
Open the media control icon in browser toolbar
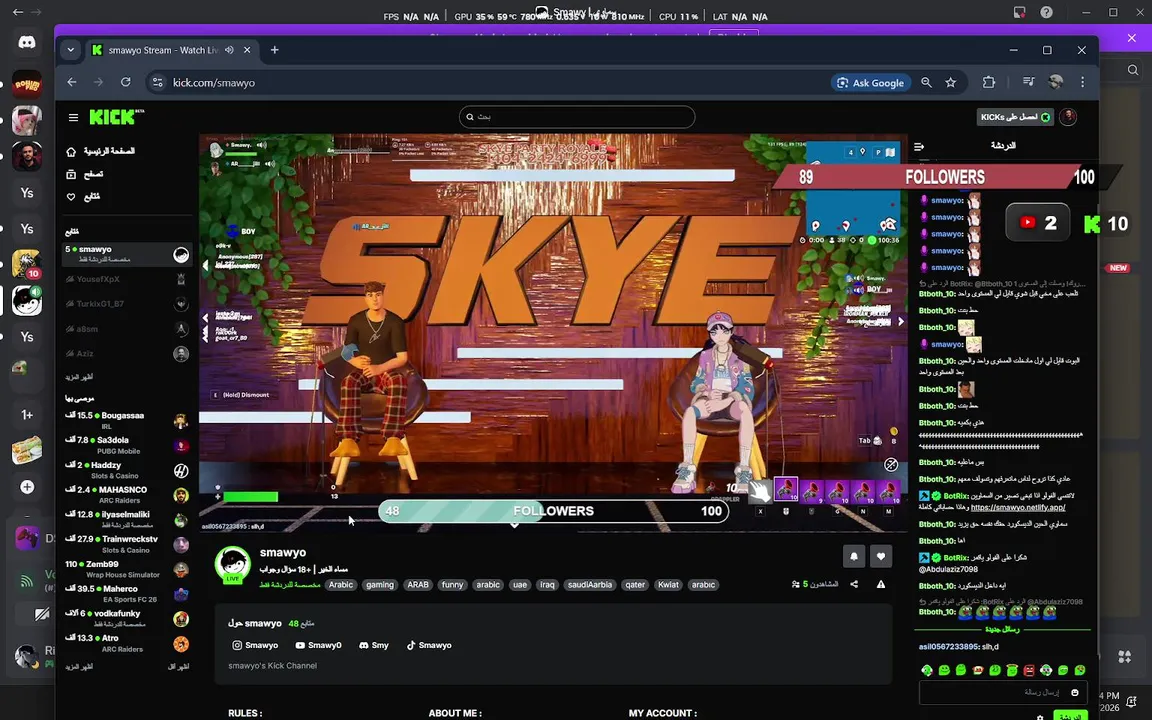1029,82
